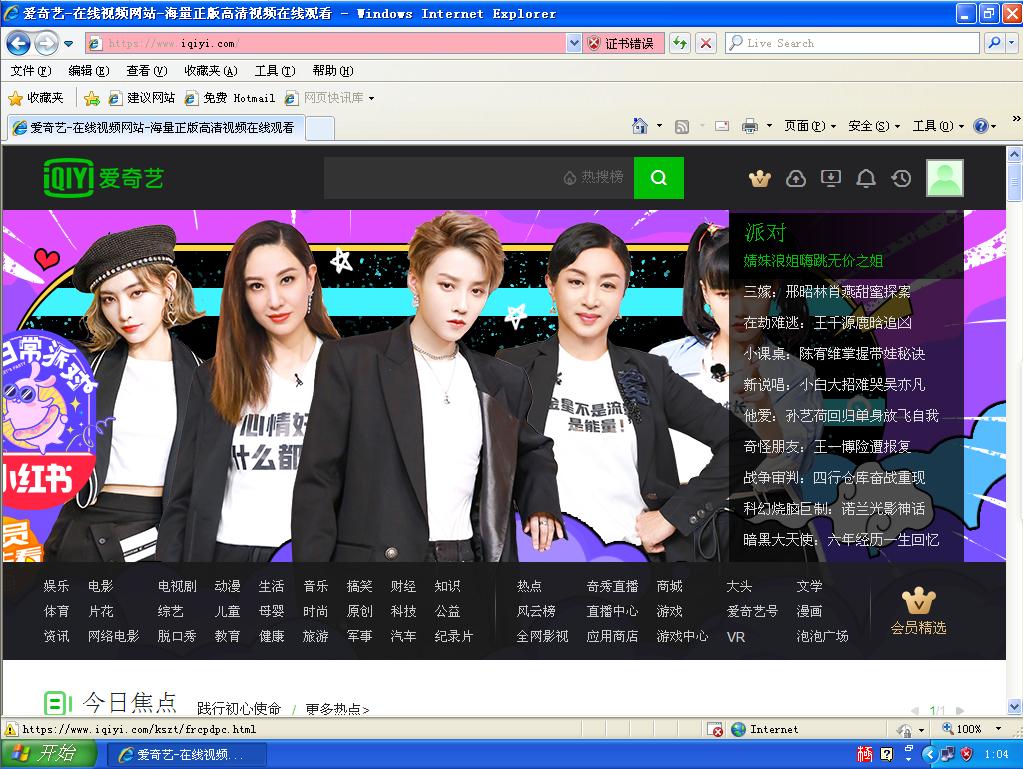Click the green search magnifier button

658,178
